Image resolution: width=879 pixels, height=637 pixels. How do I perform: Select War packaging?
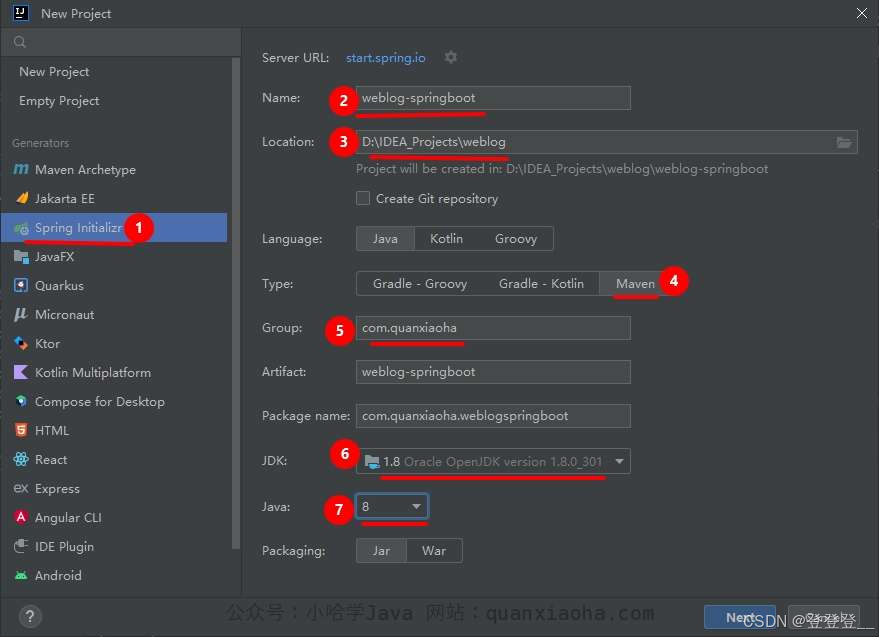[x=434, y=551]
